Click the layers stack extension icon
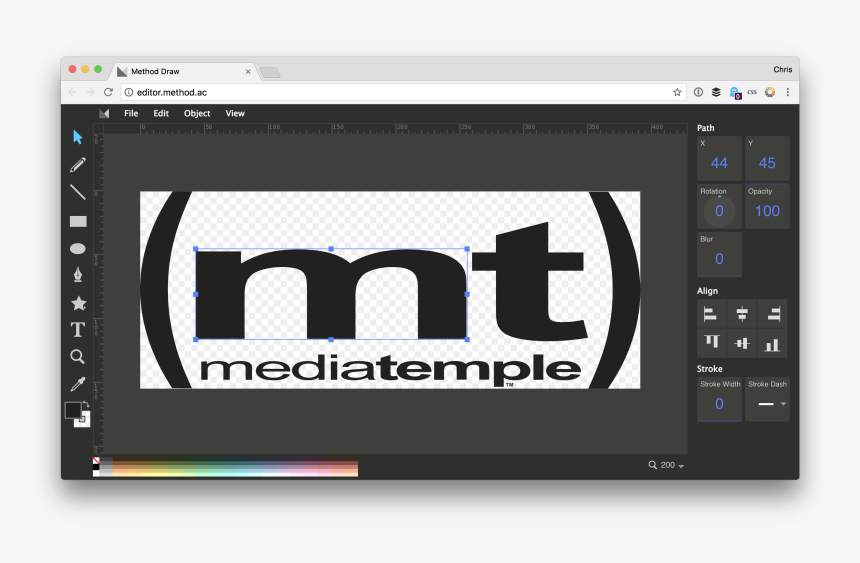The height and width of the screenshot is (563, 860). coord(716,92)
